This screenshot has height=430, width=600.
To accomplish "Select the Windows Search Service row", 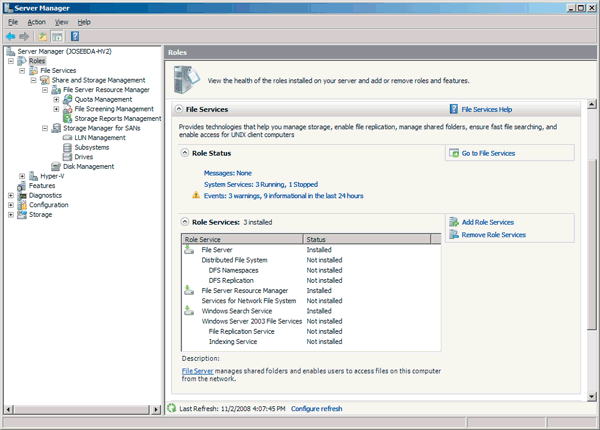I will (x=238, y=311).
